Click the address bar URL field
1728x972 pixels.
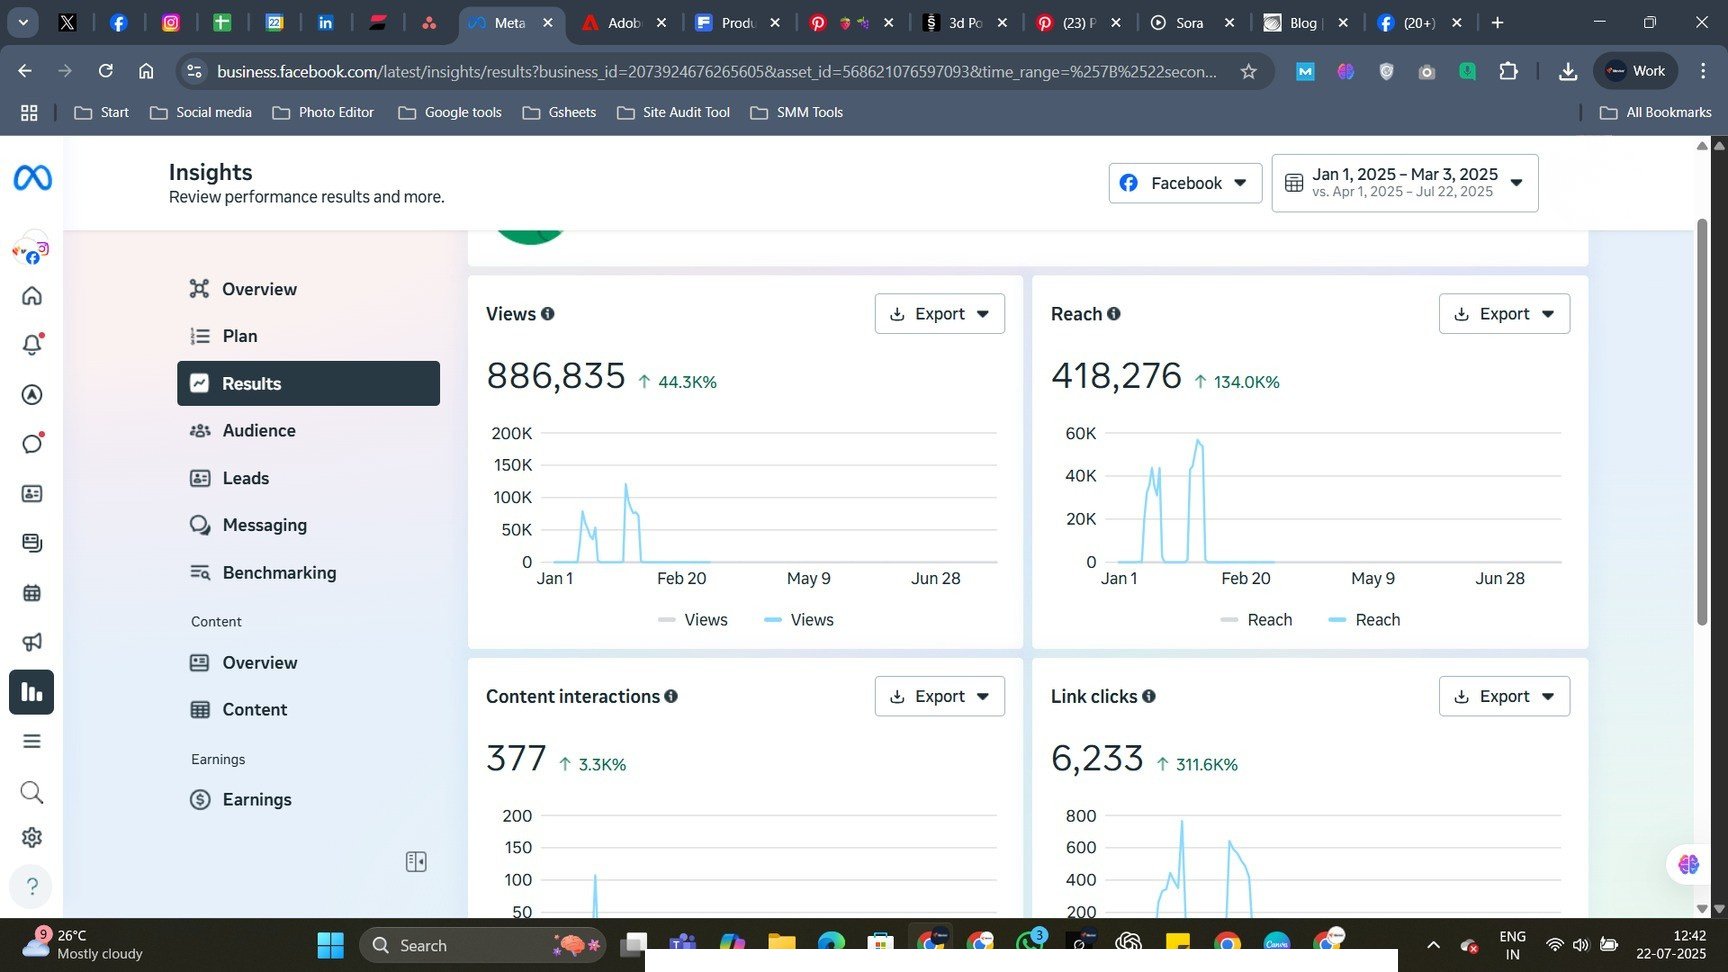(x=717, y=71)
